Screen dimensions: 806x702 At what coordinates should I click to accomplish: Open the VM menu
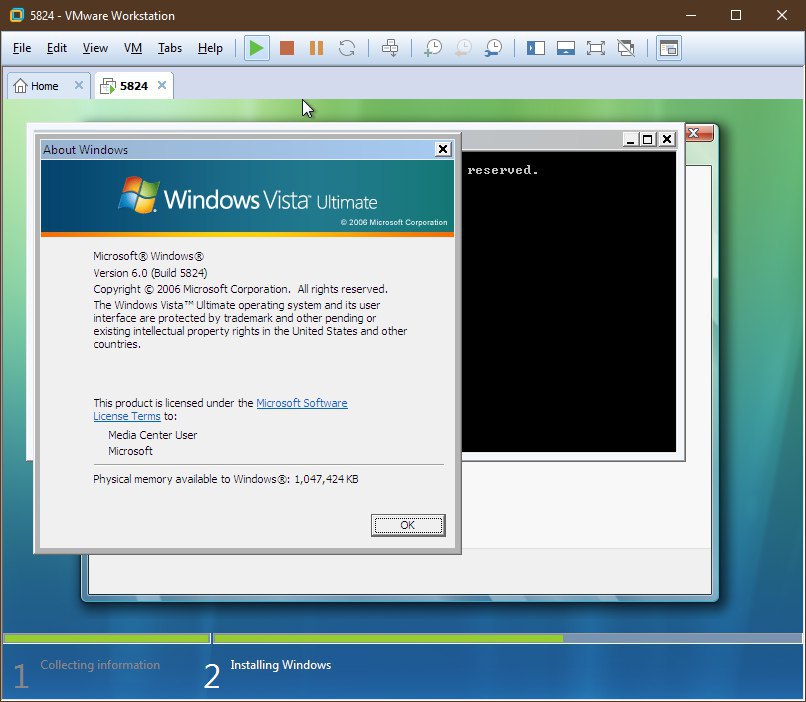[133, 48]
